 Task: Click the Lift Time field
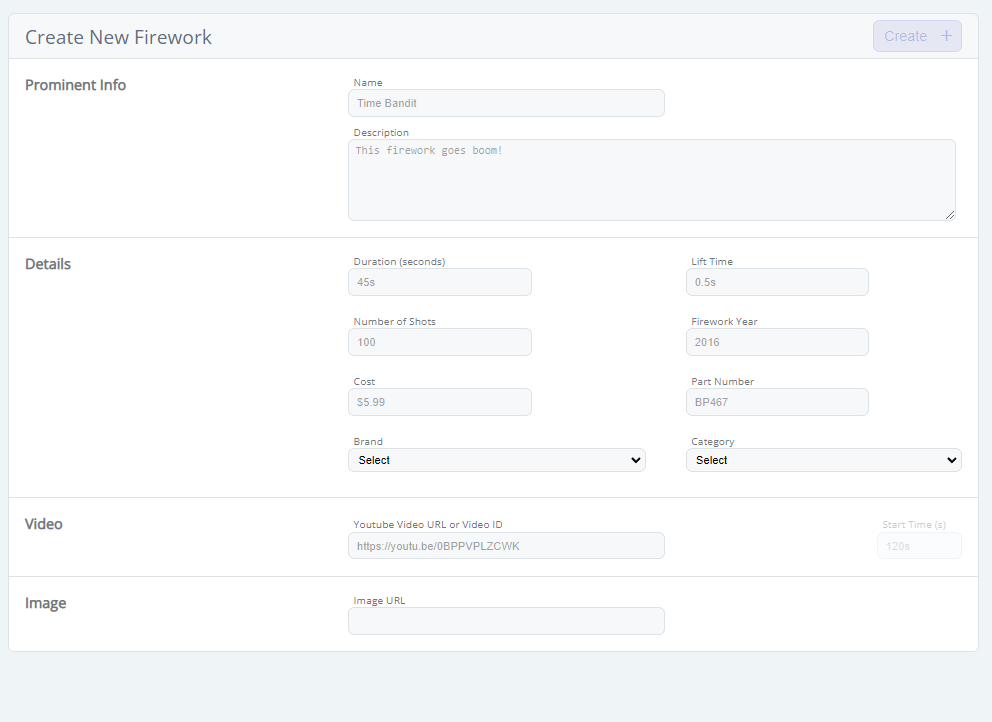point(777,282)
